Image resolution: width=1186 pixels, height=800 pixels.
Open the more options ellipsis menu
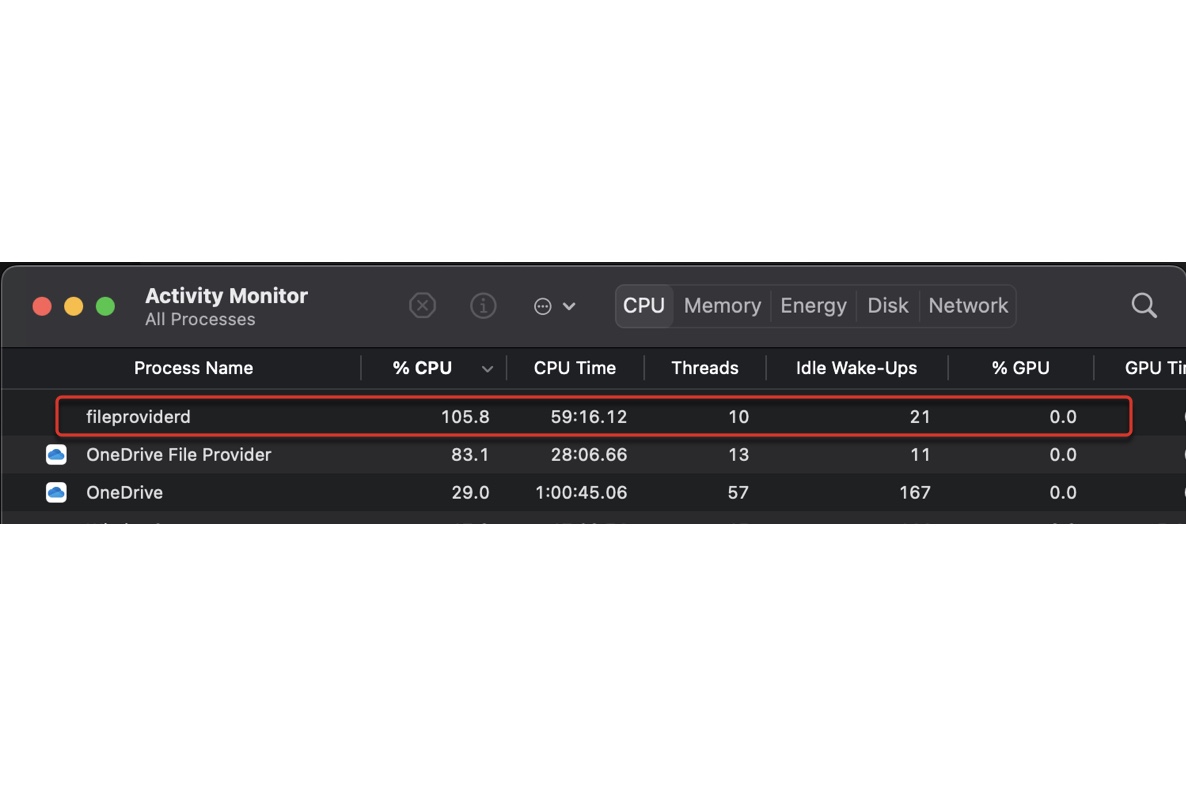point(554,306)
